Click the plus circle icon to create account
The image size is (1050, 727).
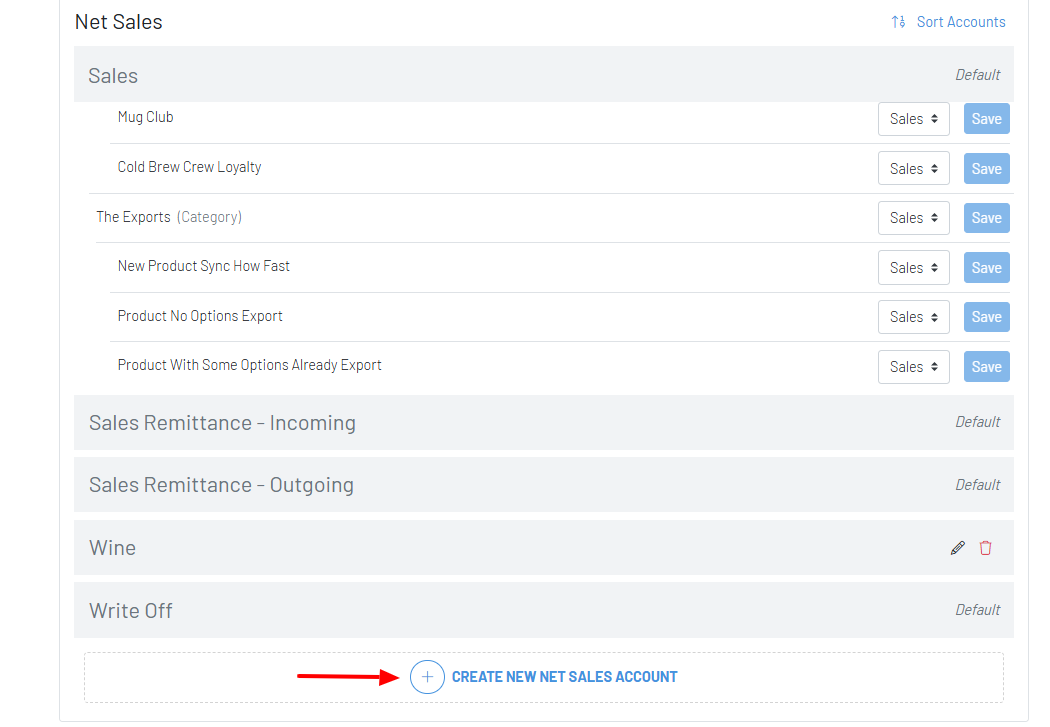point(427,677)
